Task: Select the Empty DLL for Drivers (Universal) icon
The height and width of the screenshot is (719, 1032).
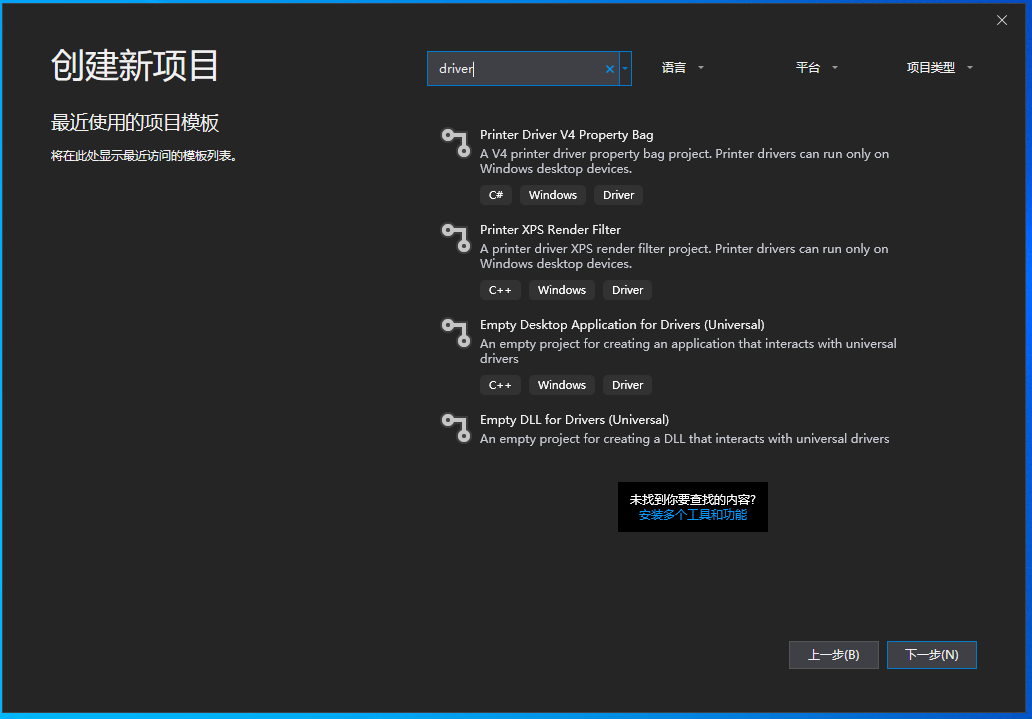Action: coord(456,428)
